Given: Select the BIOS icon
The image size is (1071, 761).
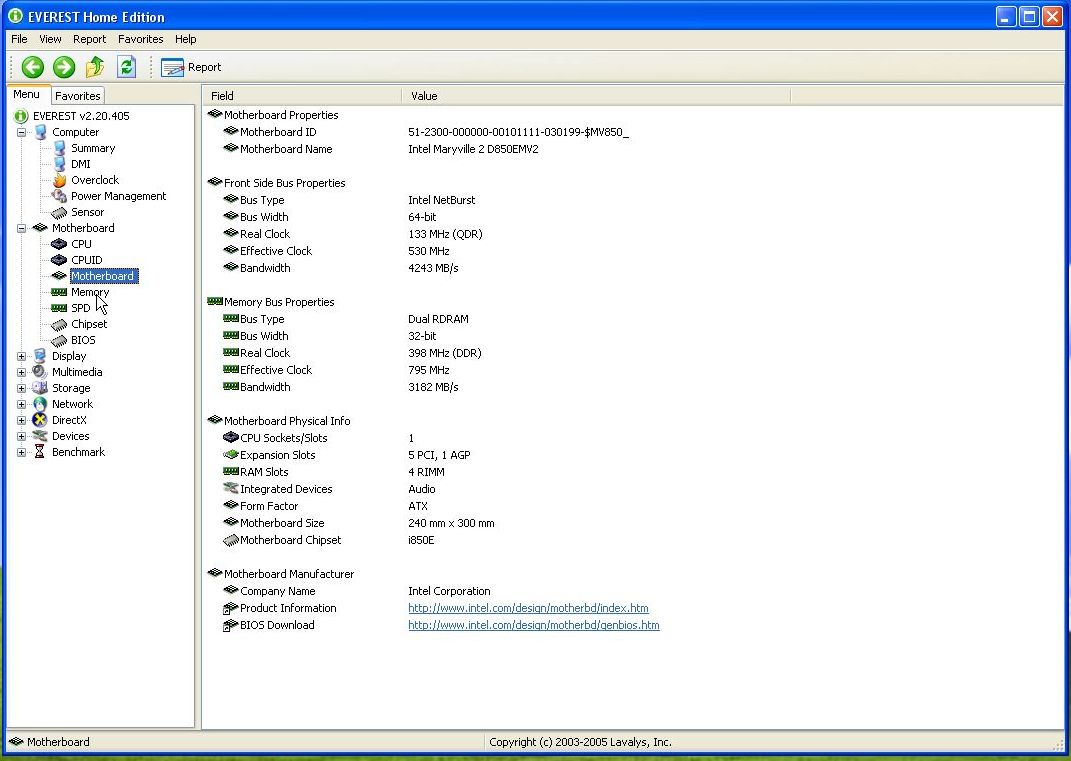Looking at the screenshot, I should point(59,340).
